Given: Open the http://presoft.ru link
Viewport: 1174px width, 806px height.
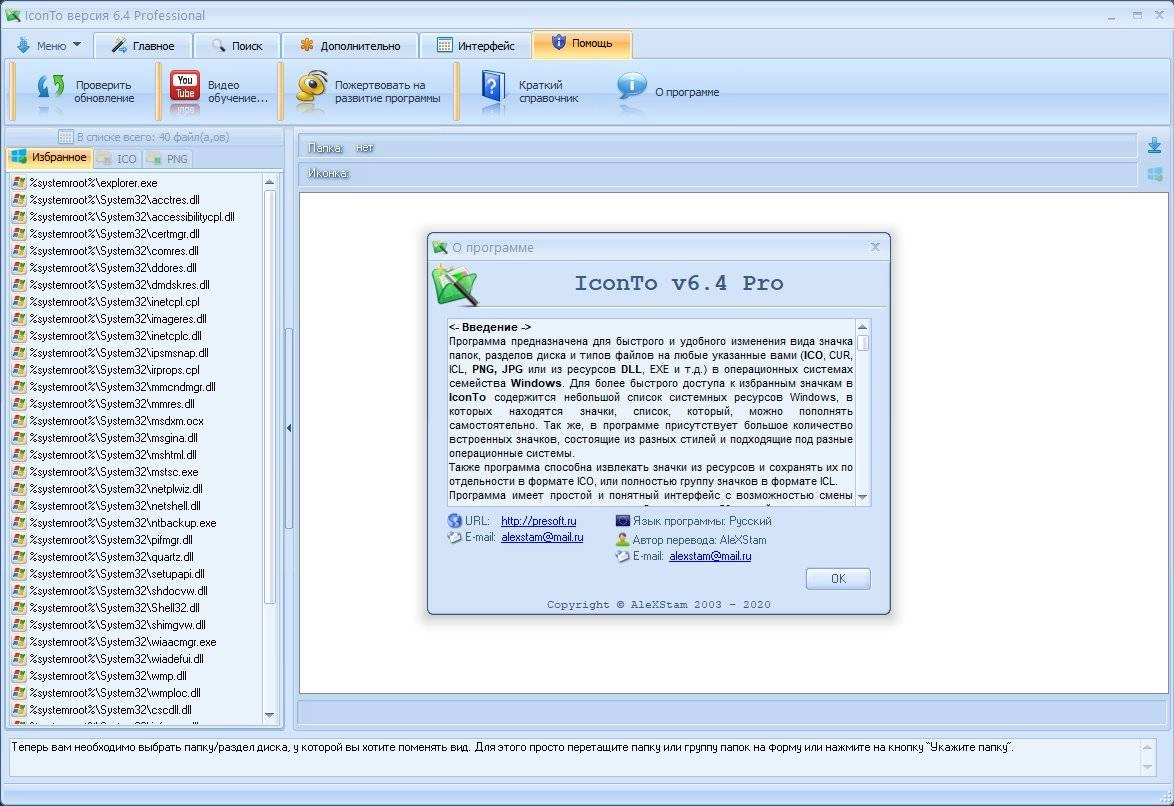Looking at the screenshot, I should [x=538, y=521].
